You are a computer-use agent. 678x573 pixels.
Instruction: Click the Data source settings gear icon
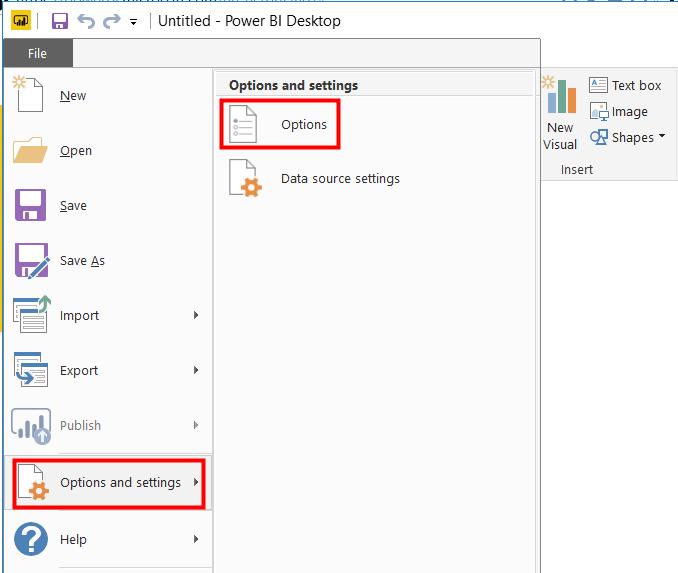(x=245, y=178)
